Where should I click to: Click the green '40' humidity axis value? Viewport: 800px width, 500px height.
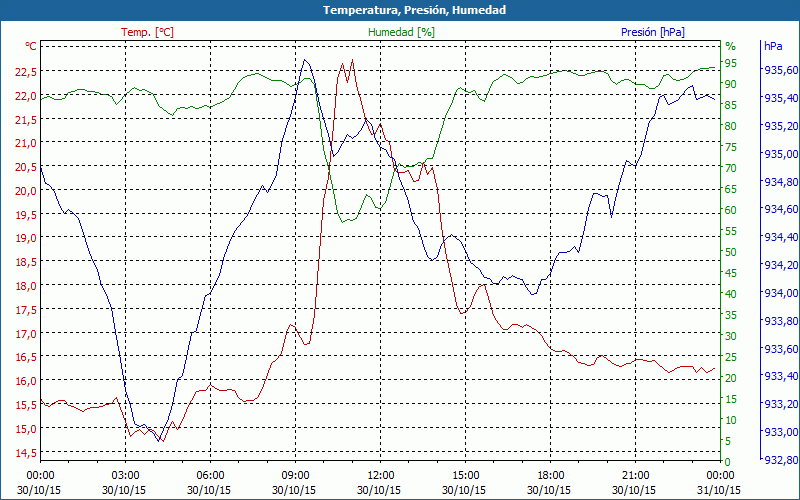731,294
